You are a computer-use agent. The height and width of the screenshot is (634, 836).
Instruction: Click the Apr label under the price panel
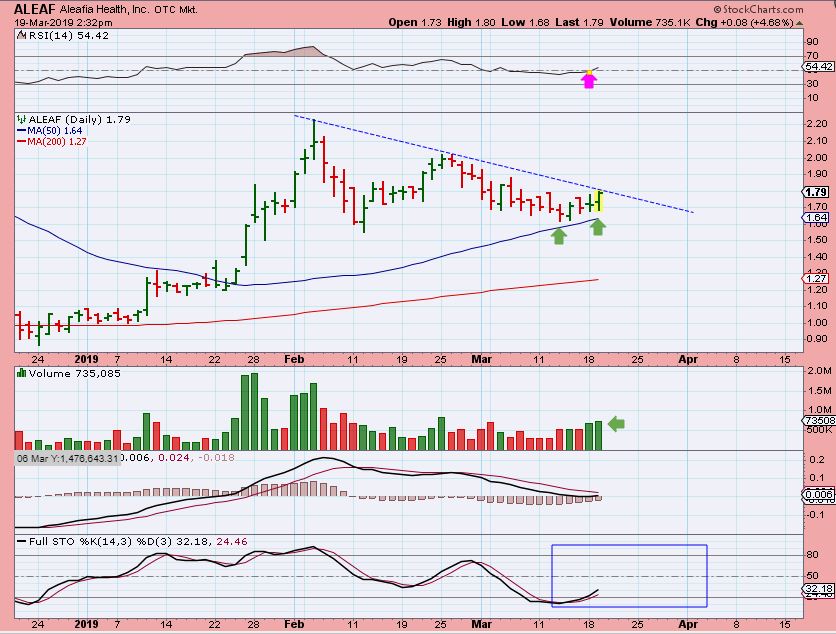point(688,359)
